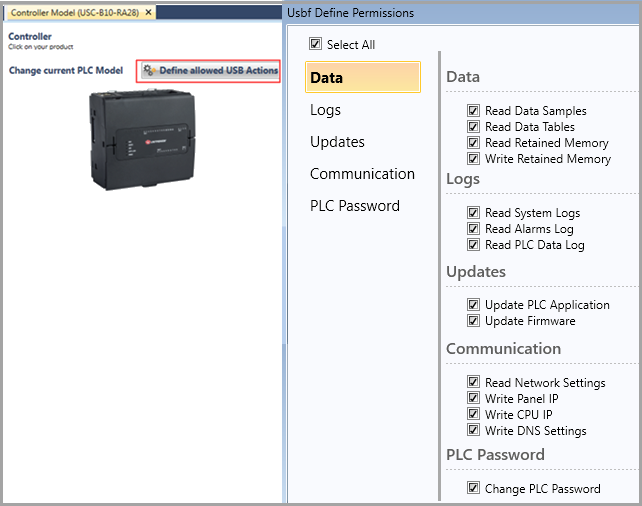Toggle Read Alarms Log checkbox

click(x=473, y=229)
